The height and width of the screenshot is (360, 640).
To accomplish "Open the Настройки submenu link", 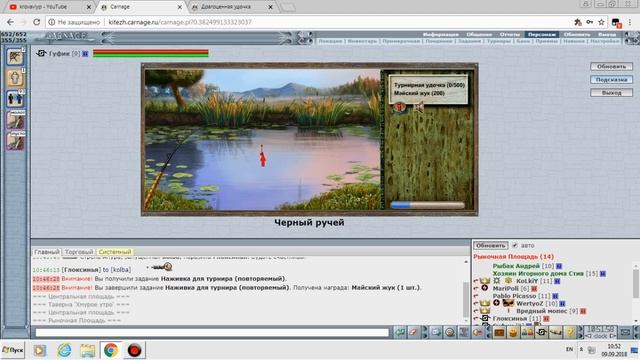I will [605, 41].
